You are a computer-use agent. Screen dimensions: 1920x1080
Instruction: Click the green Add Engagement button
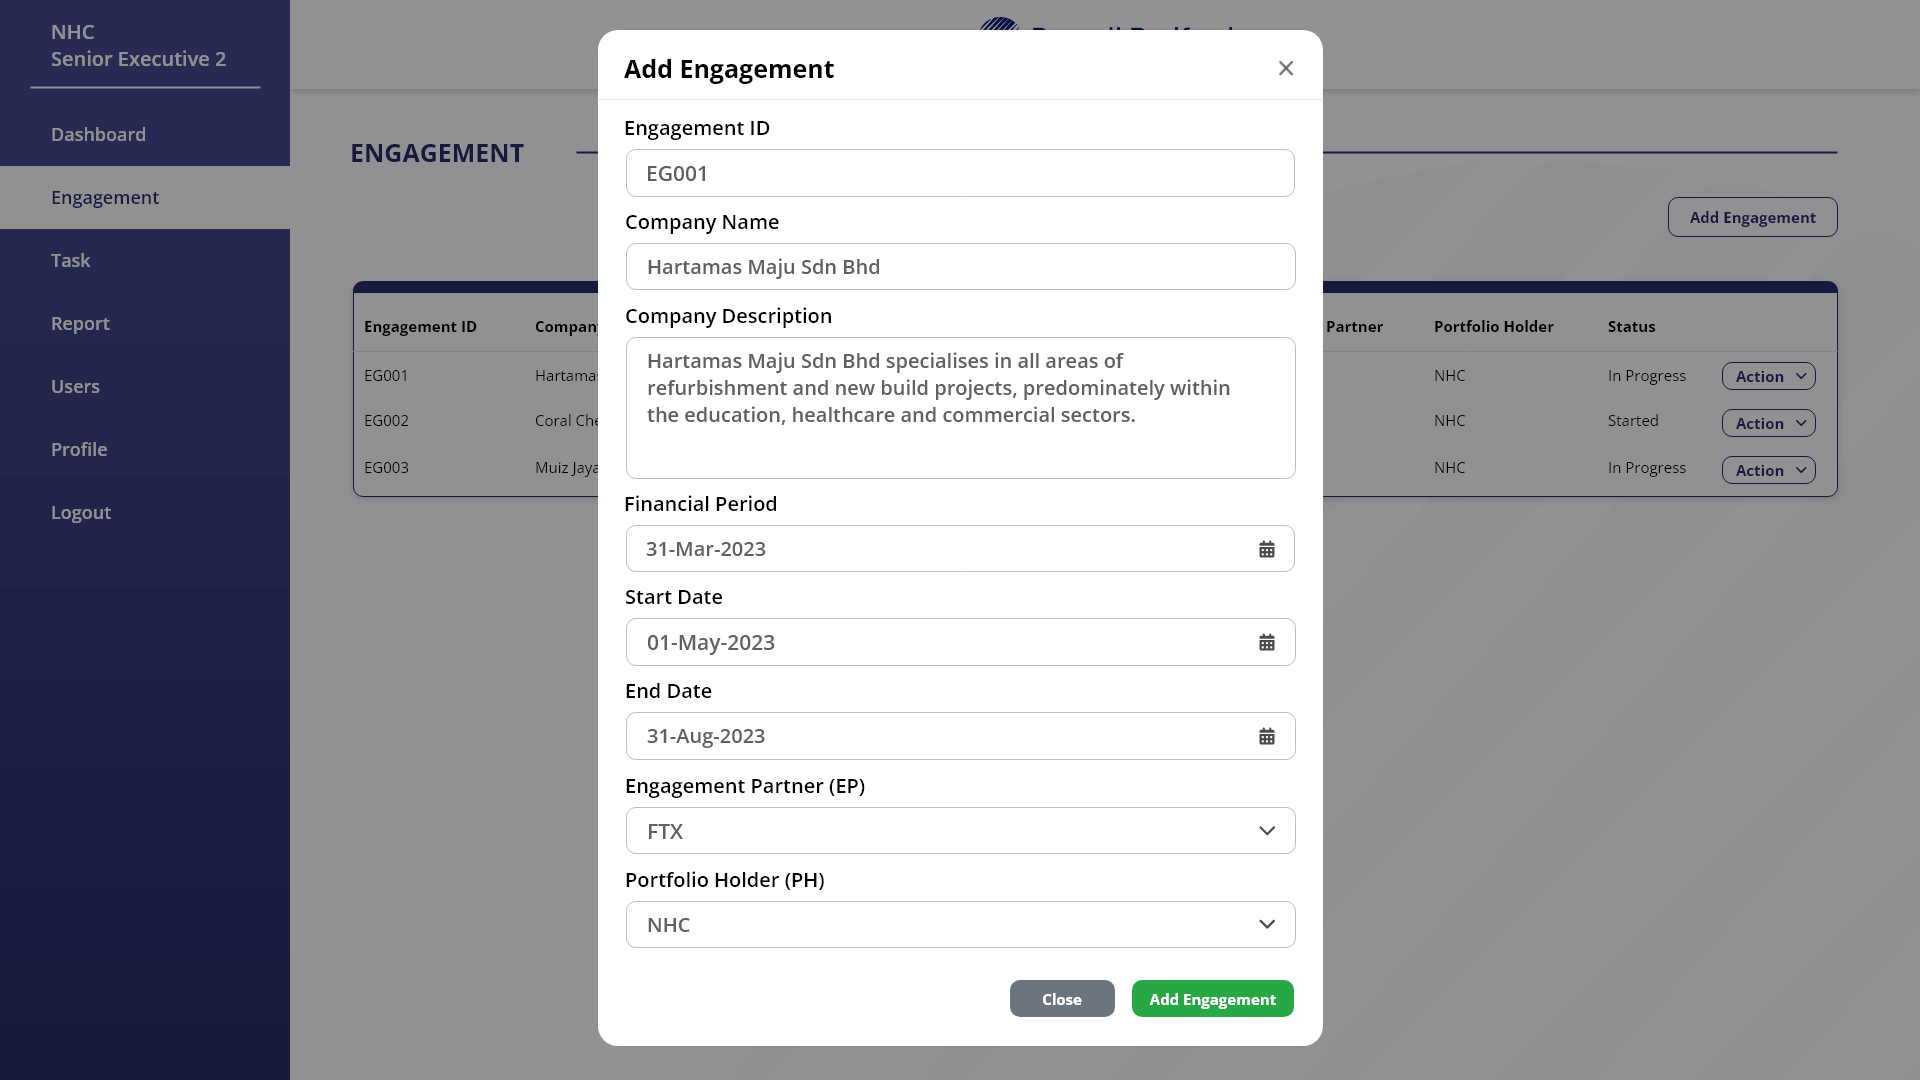tap(1211, 998)
